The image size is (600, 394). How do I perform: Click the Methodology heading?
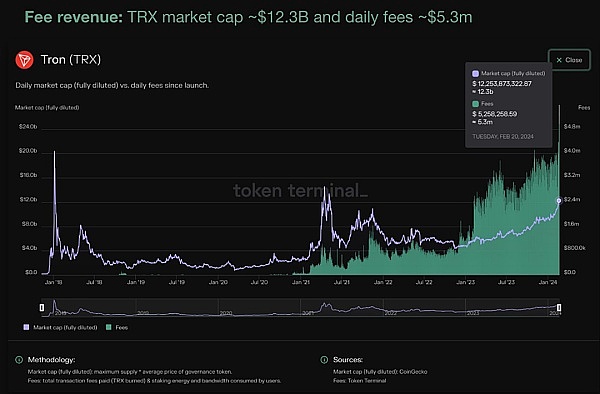(51, 360)
